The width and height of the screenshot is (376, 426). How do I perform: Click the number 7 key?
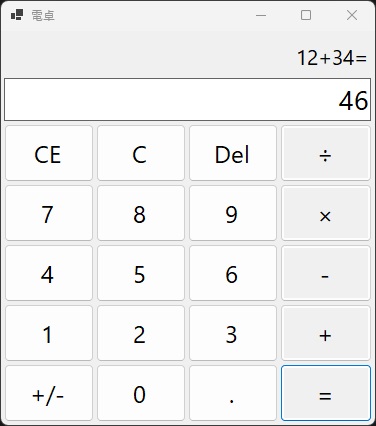point(49,213)
